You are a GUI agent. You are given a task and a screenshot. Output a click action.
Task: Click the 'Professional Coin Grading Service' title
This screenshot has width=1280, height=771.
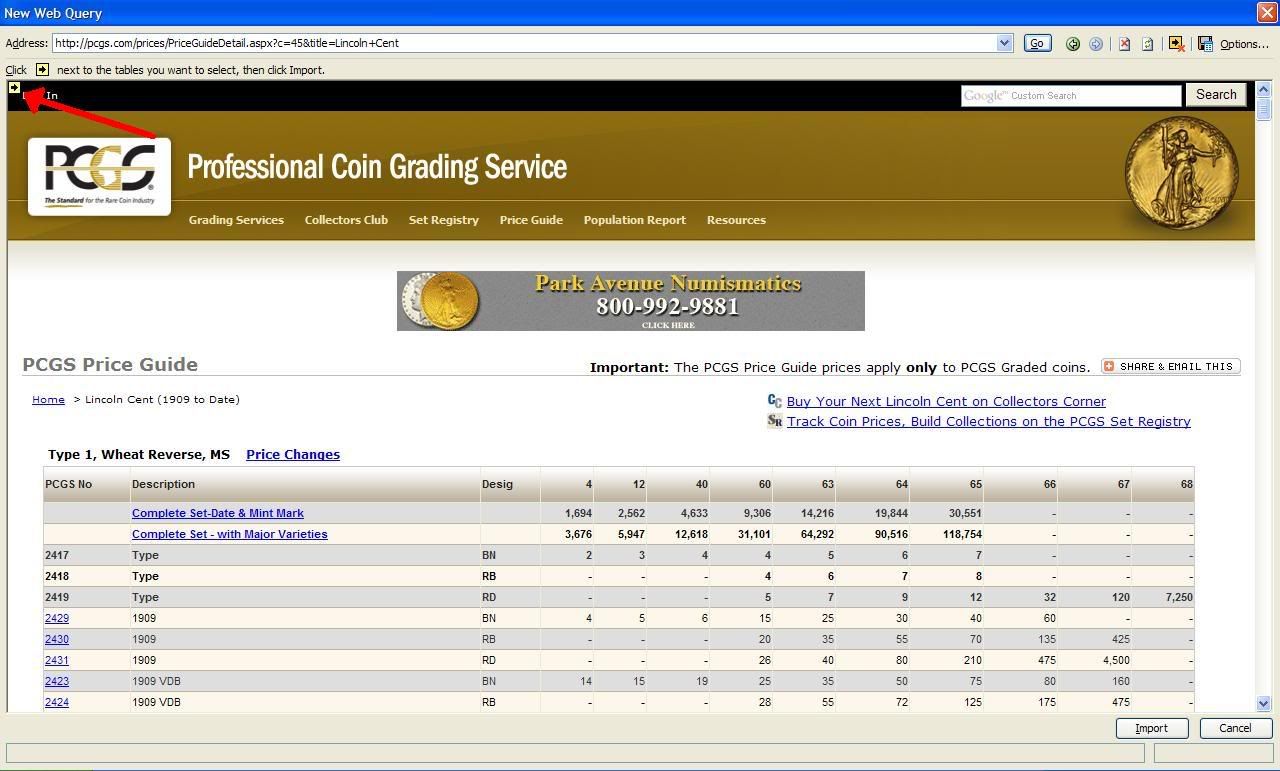click(377, 167)
